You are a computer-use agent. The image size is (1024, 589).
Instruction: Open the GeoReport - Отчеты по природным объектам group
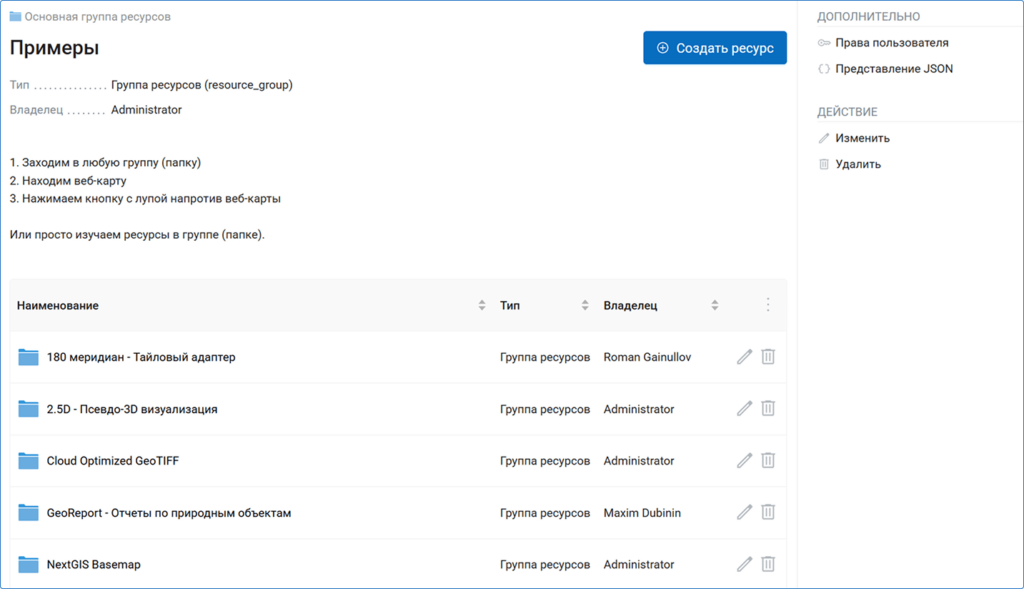click(x=168, y=513)
